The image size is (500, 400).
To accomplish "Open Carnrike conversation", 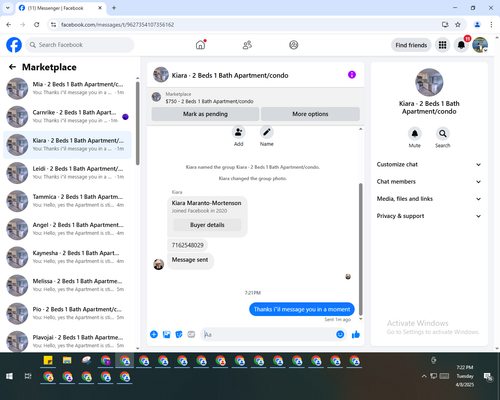I will coord(67,117).
